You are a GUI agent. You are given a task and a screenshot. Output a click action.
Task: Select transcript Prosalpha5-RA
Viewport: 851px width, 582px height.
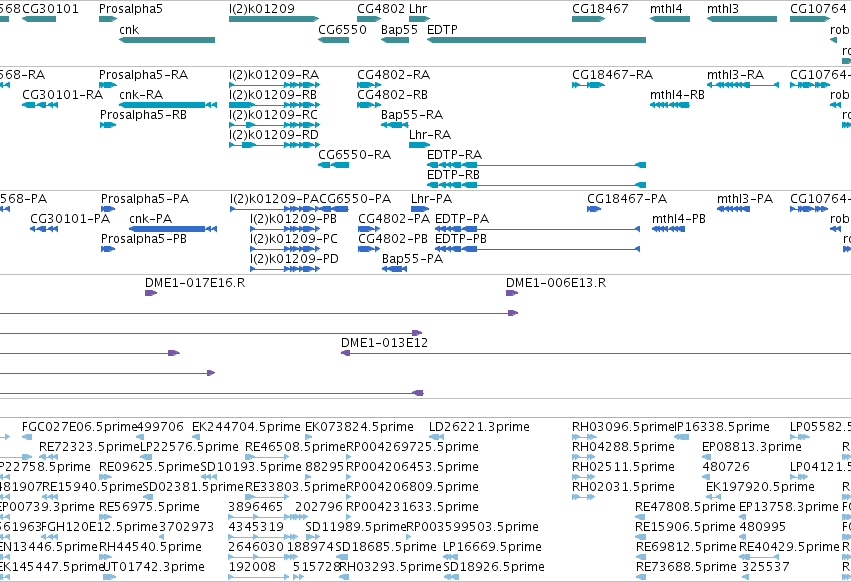(x=143, y=75)
